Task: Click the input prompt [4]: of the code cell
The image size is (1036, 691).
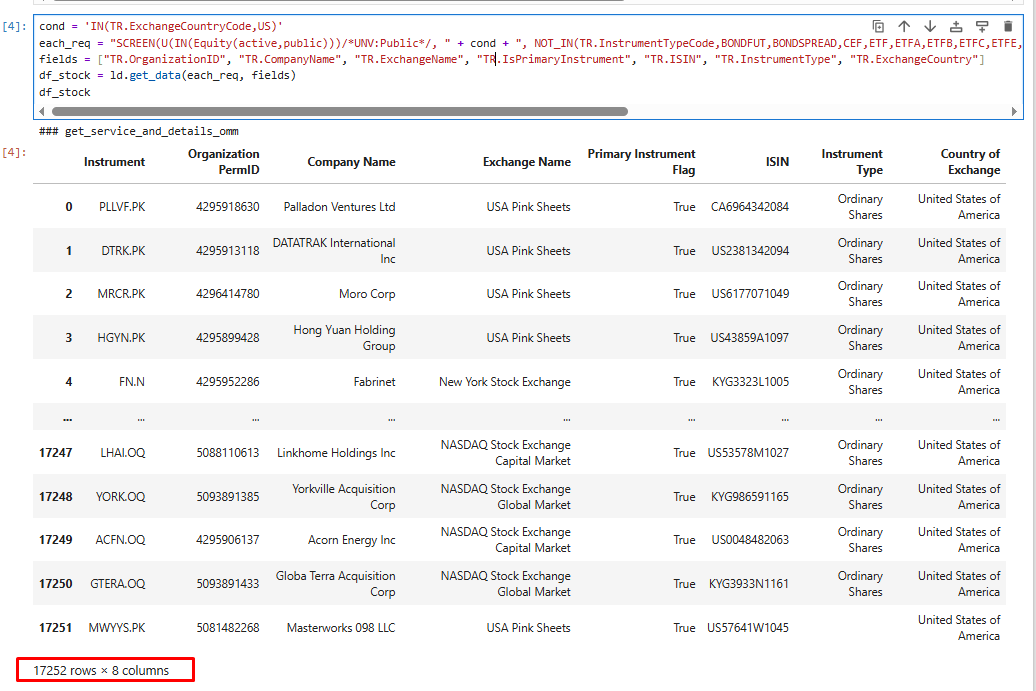Action: [x=15, y=26]
